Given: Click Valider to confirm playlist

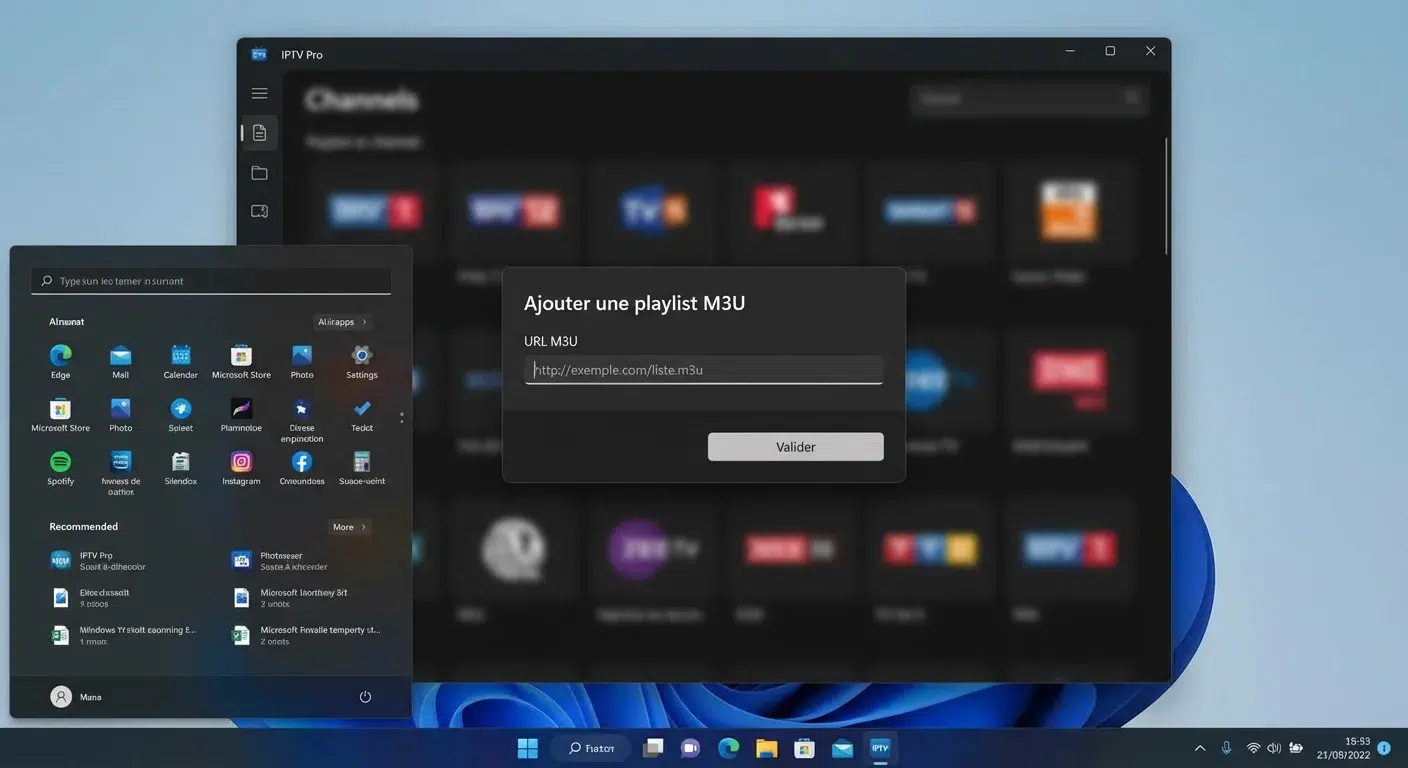Looking at the screenshot, I should coord(795,447).
